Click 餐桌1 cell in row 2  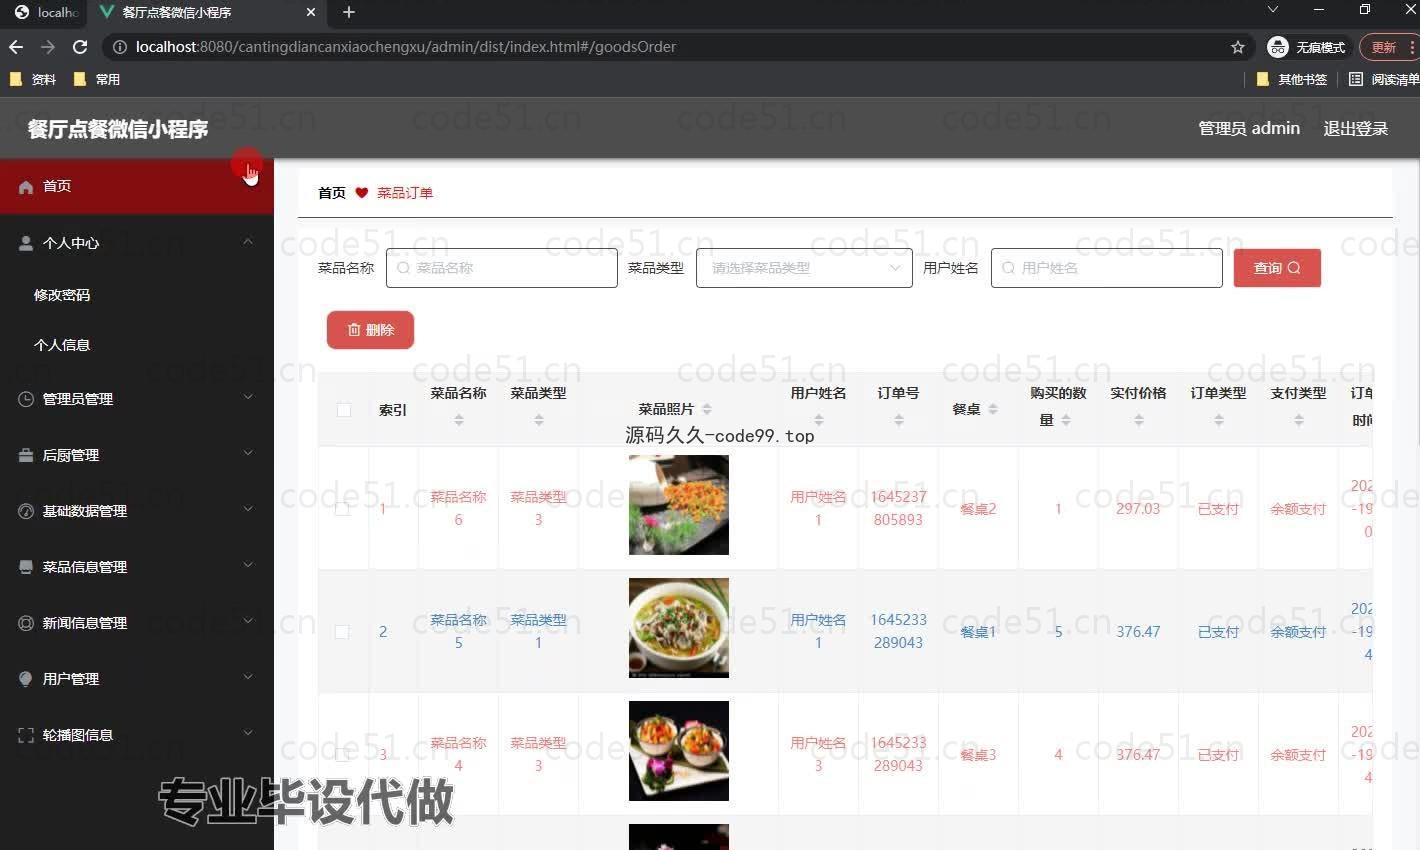(x=978, y=632)
